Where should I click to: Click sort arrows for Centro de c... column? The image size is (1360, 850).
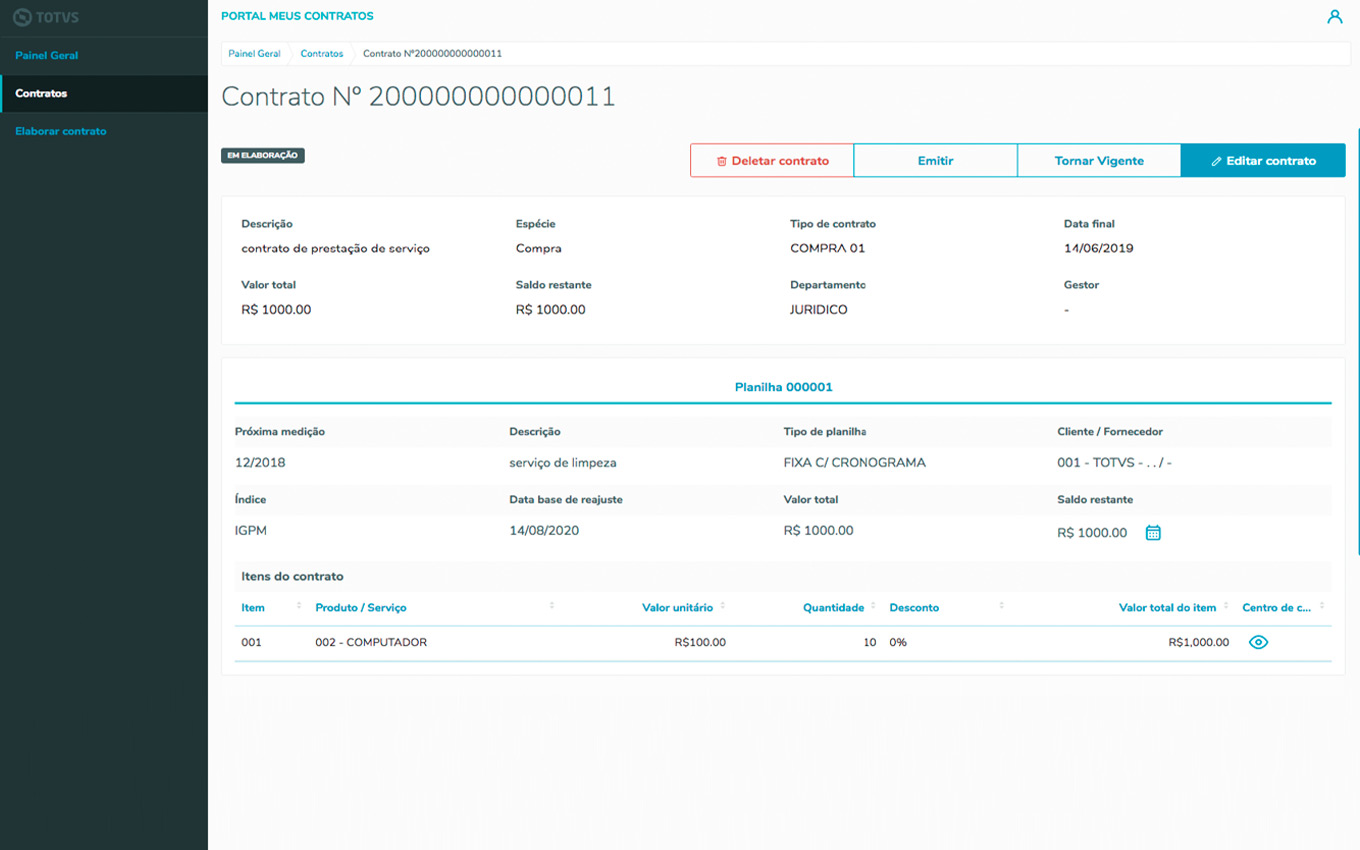1322,607
